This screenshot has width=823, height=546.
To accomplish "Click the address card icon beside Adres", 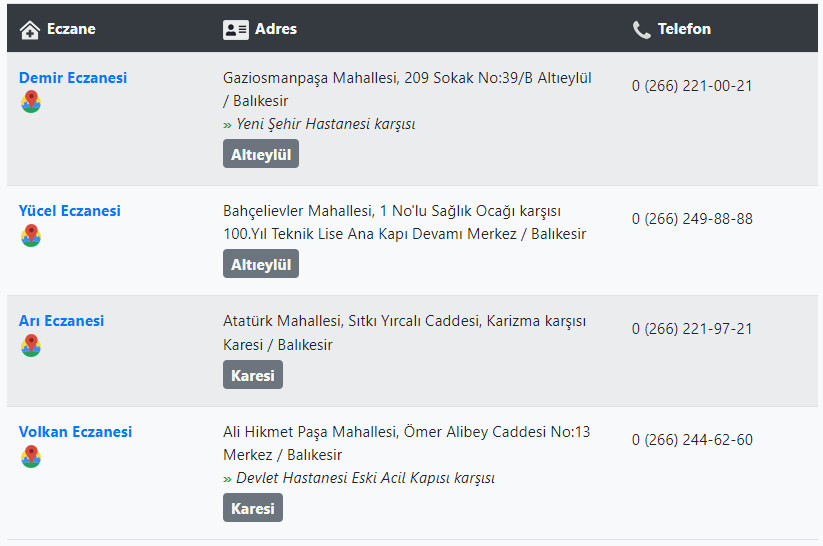I will coord(236,30).
